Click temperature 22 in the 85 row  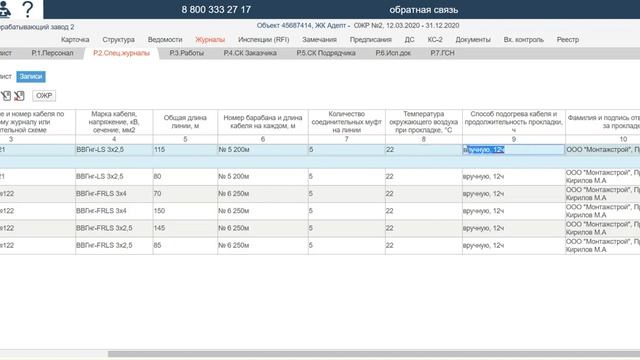click(423, 245)
